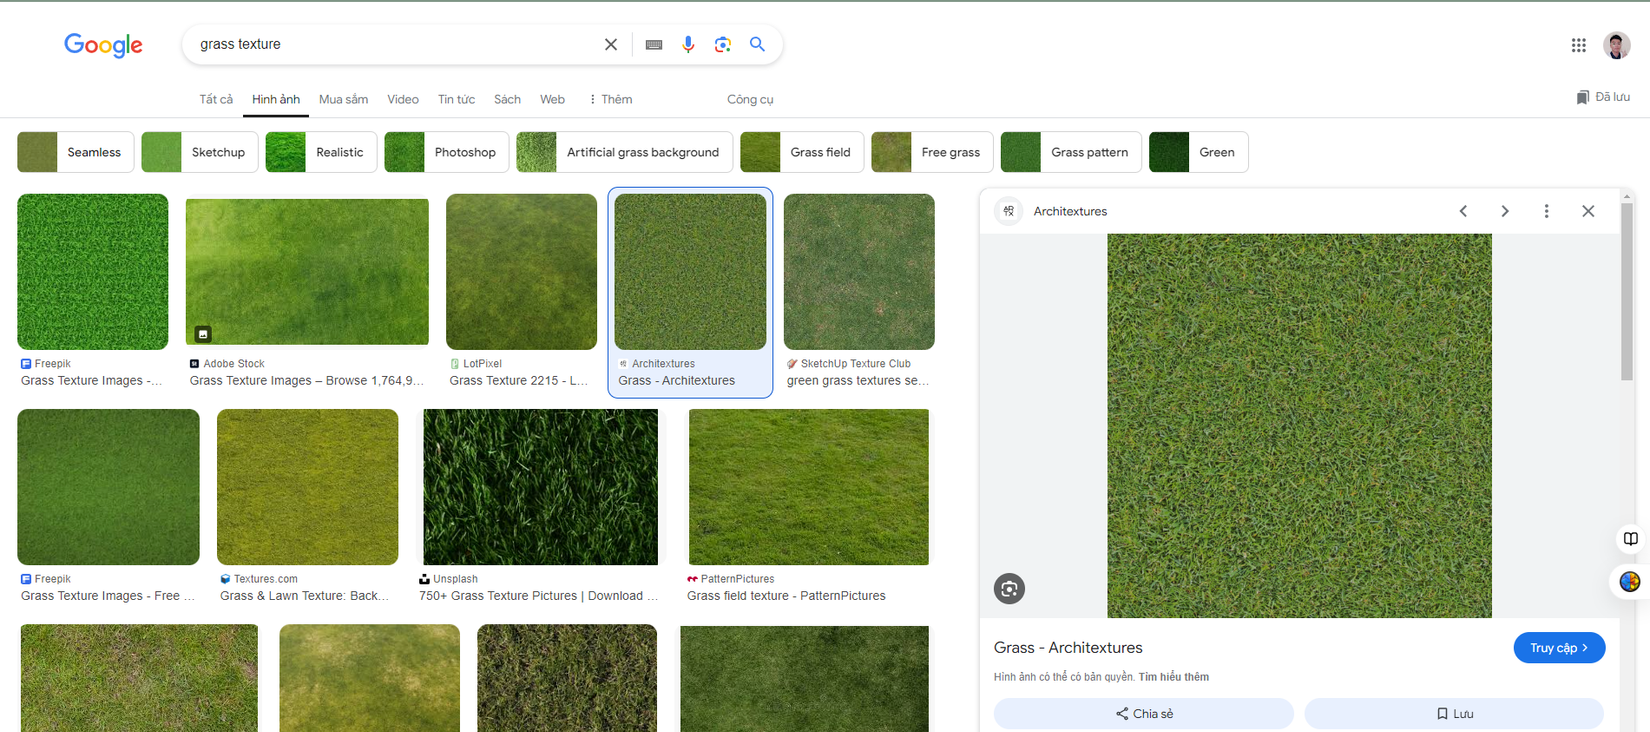The image size is (1650, 732).
Task: Start voice search with microphone icon
Action: [x=688, y=44]
